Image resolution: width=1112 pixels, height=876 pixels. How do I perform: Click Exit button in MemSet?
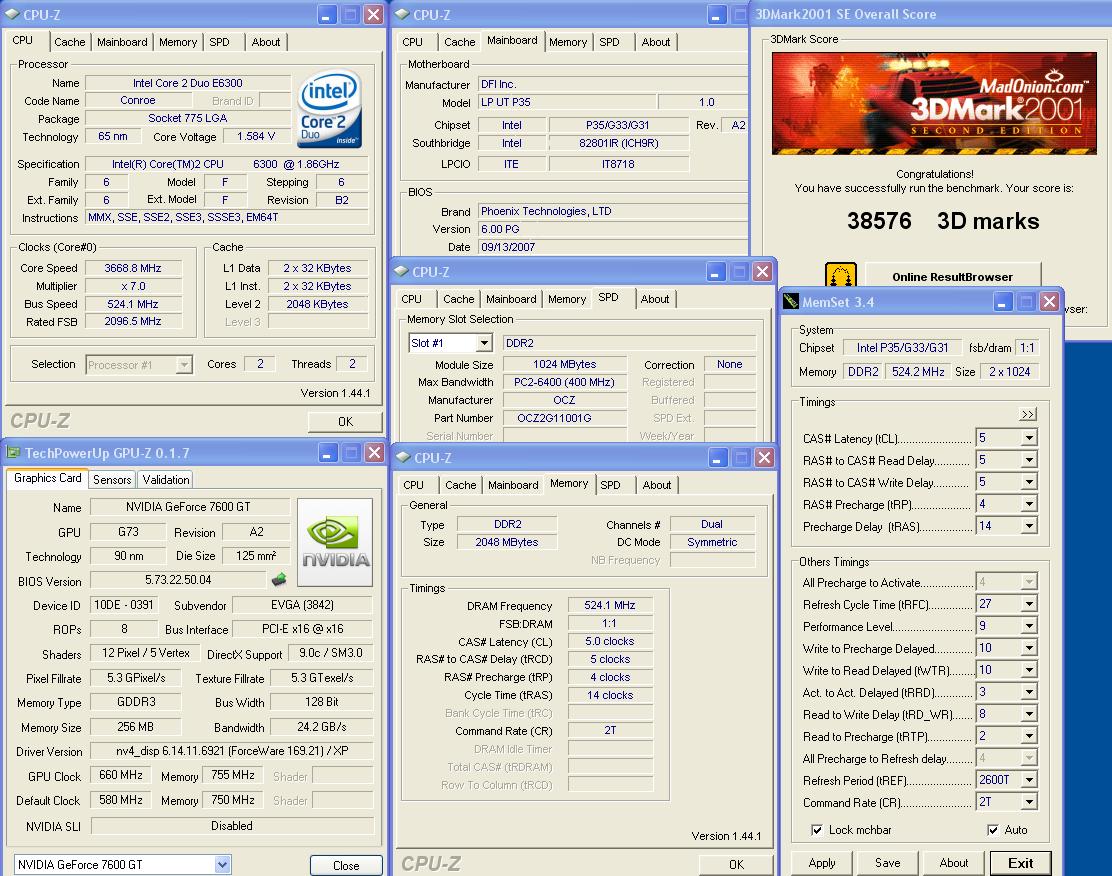coord(1021,863)
